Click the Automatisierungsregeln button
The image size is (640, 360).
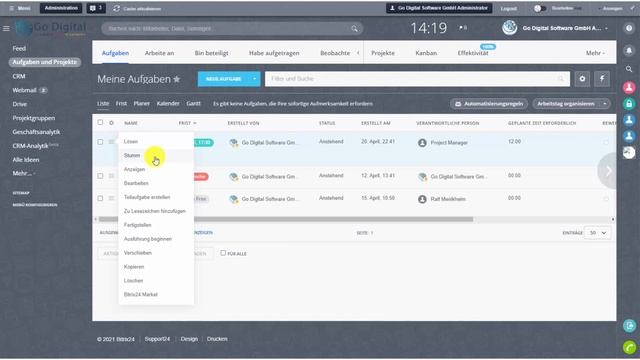[x=489, y=104]
